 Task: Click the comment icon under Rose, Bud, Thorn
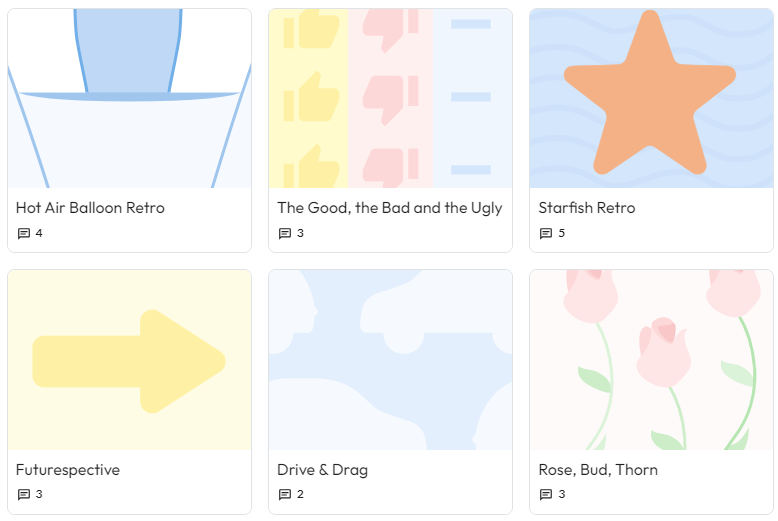coord(546,495)
